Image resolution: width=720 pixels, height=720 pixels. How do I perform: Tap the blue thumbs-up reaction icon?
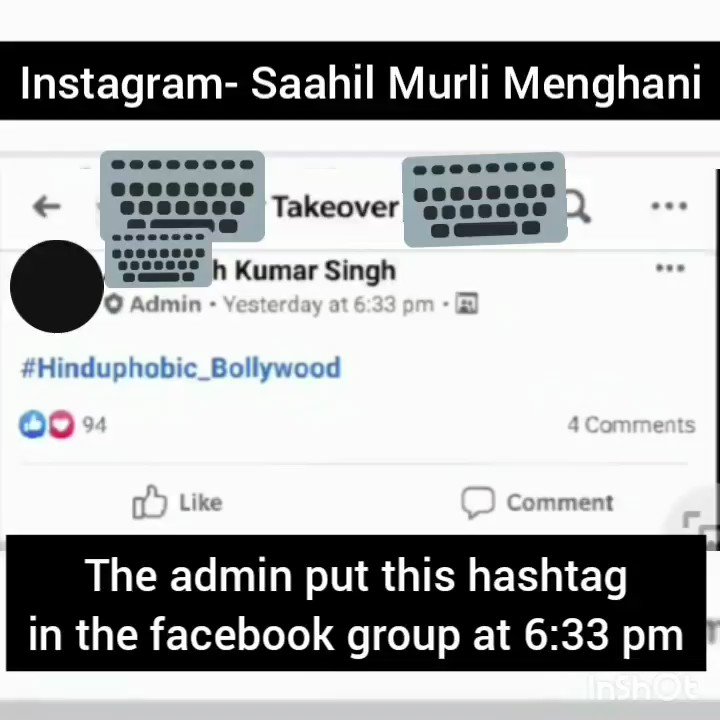[32, 424]
